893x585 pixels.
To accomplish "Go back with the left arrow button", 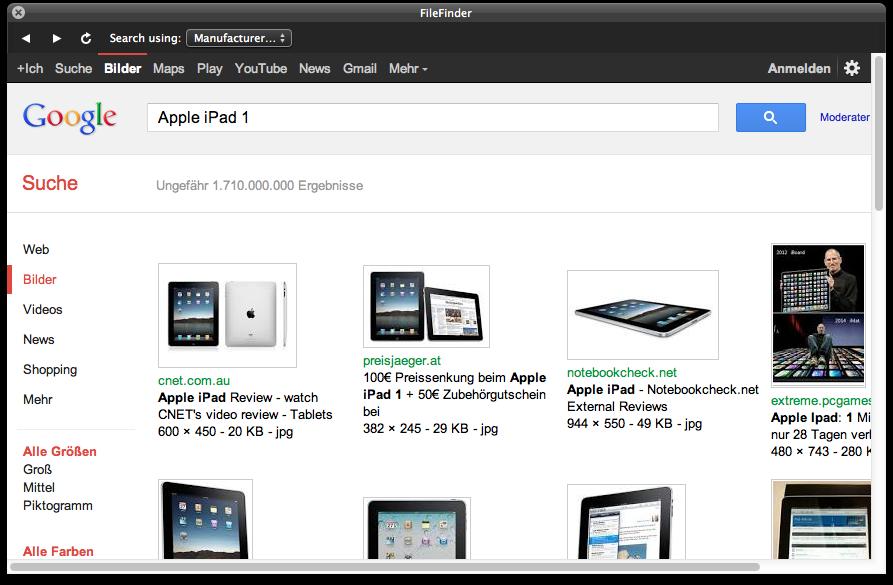I will (26, 38).
